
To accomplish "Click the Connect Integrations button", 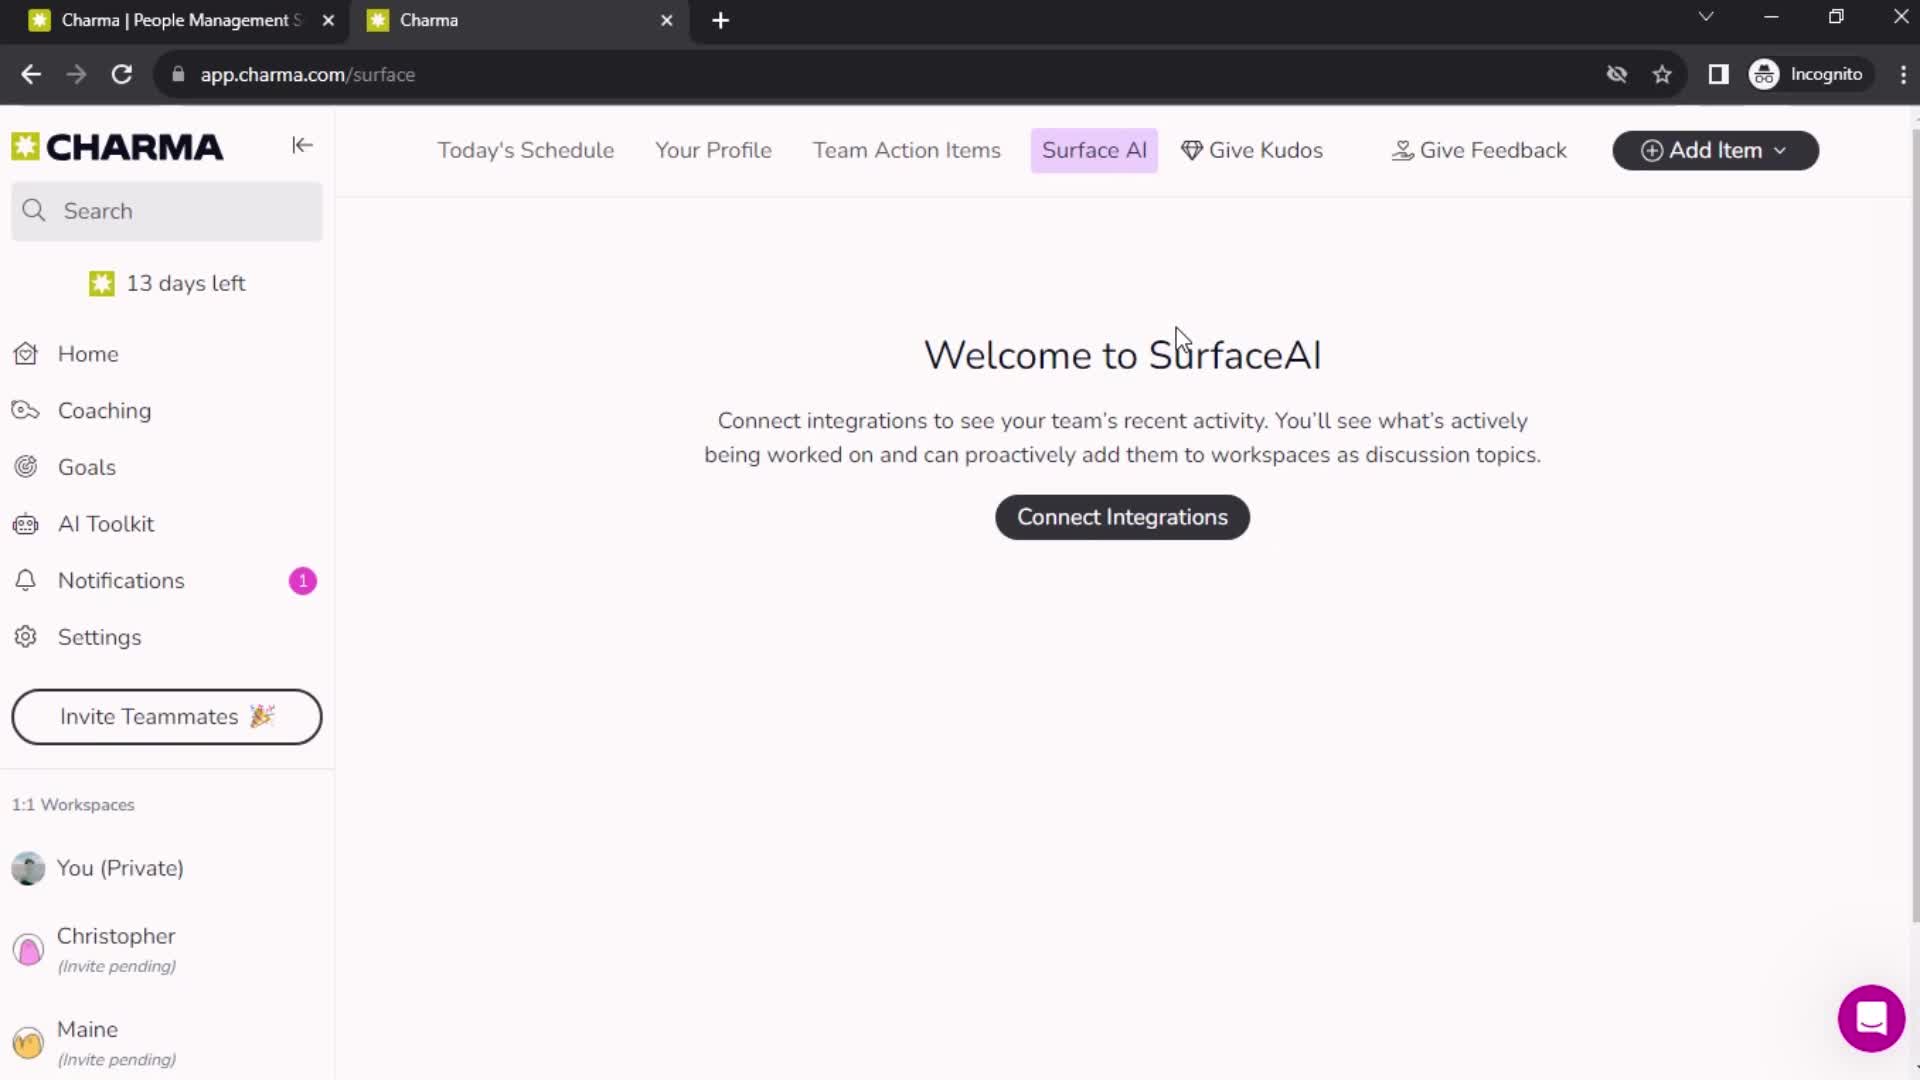I will click(1122, 517).
